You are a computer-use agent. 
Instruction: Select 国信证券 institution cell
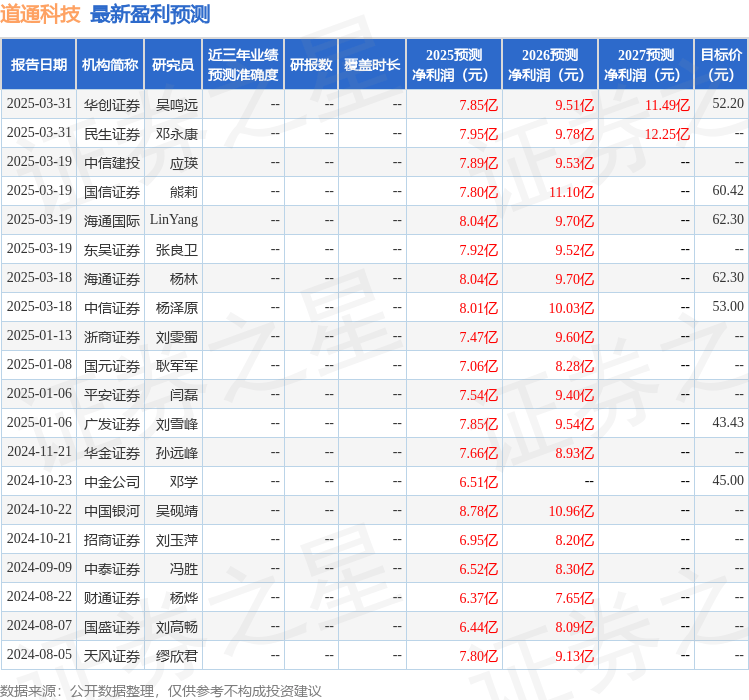click(112, 192)
